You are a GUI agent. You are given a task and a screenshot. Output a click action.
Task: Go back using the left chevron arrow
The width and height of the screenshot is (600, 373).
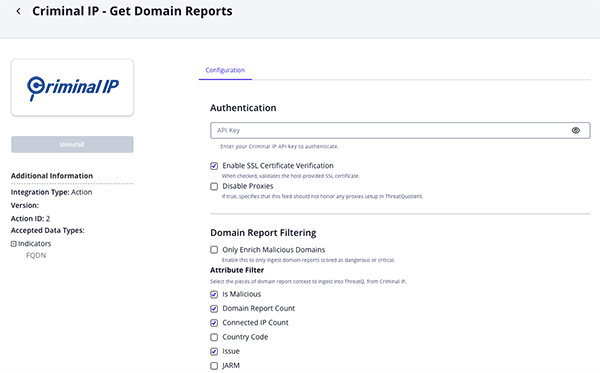pyautogui.click(x=18, y=11)
